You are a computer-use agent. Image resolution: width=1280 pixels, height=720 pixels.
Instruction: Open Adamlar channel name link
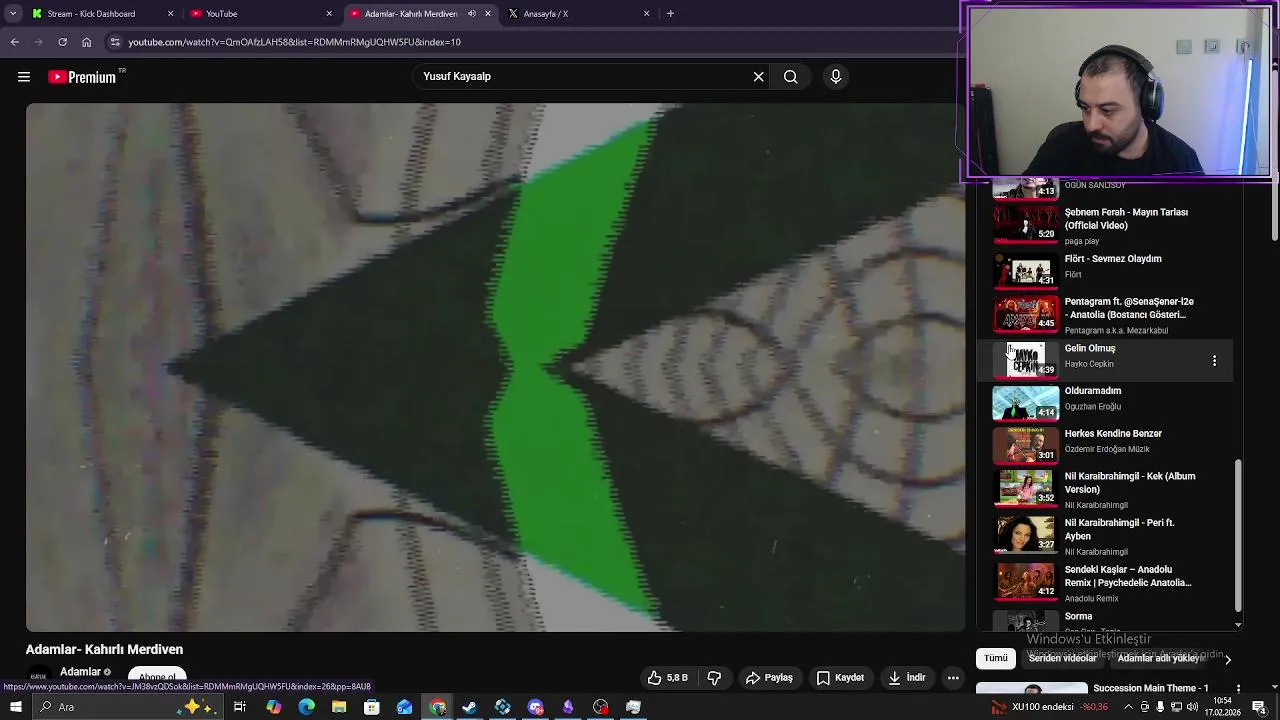coord(80,672)
